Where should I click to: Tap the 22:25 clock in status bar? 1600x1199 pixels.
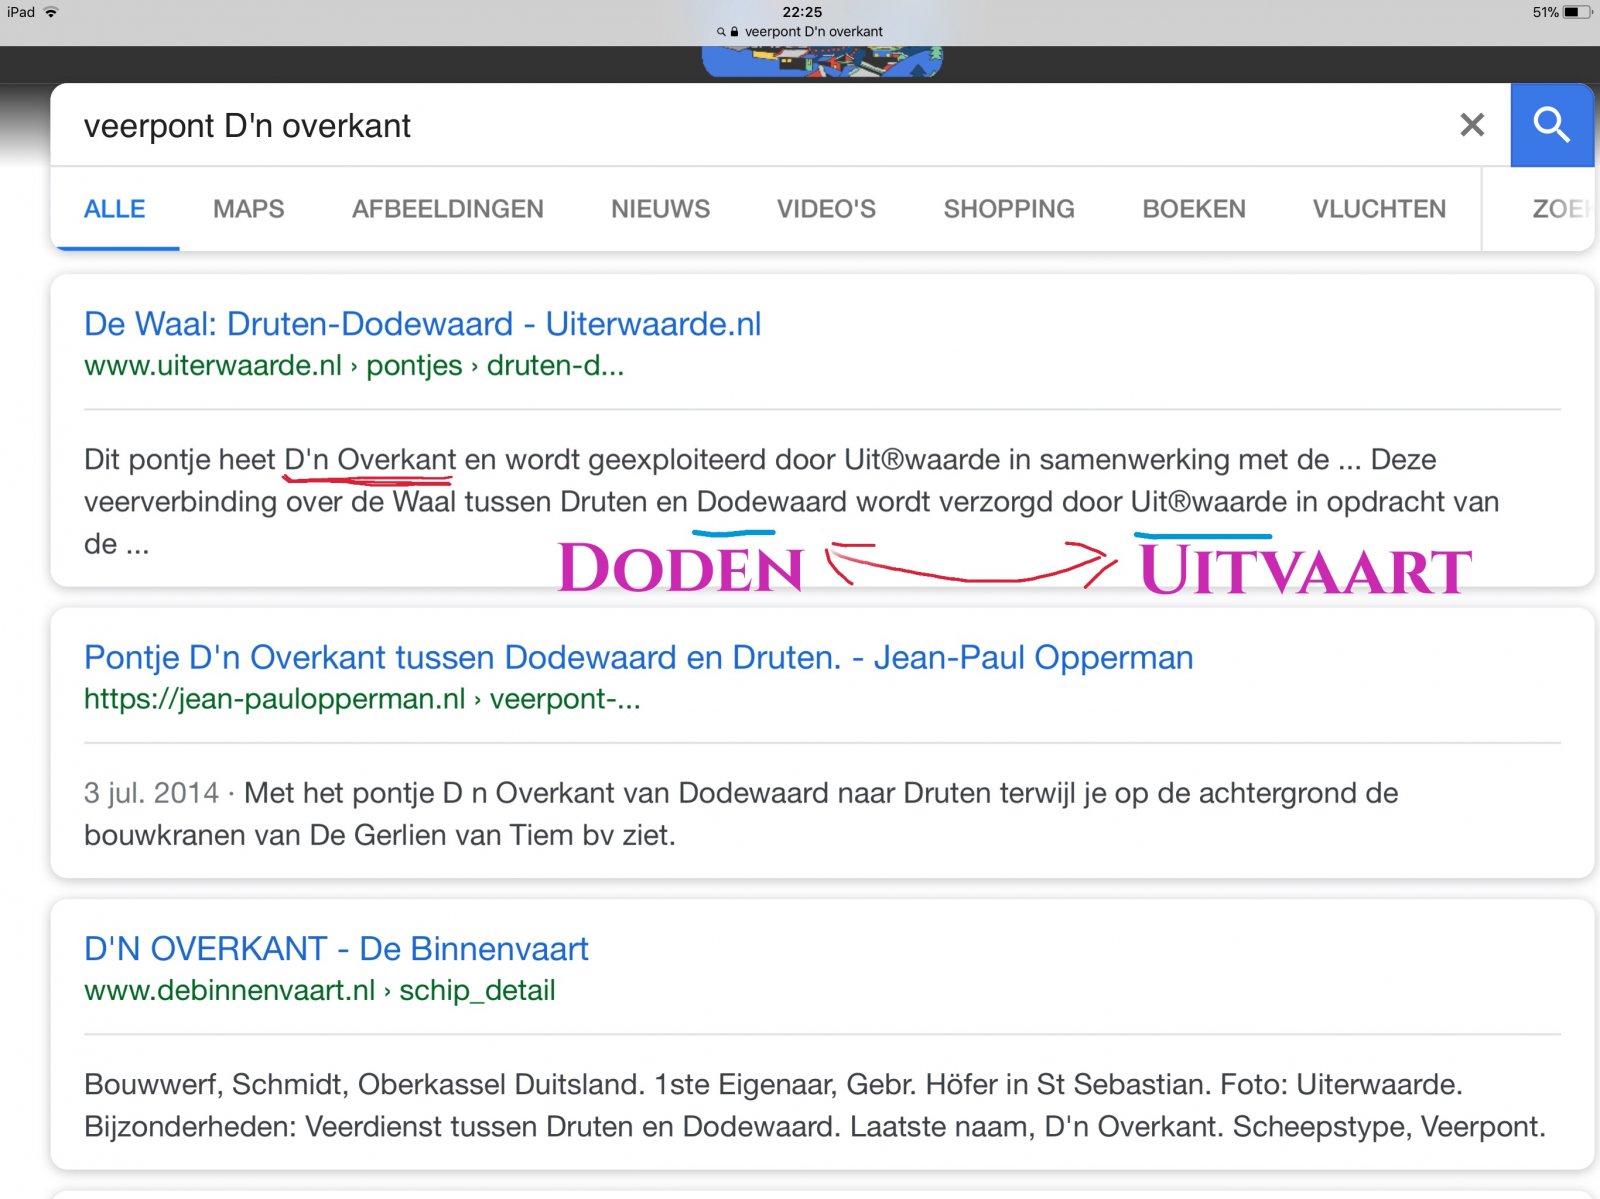click(802, 12)
